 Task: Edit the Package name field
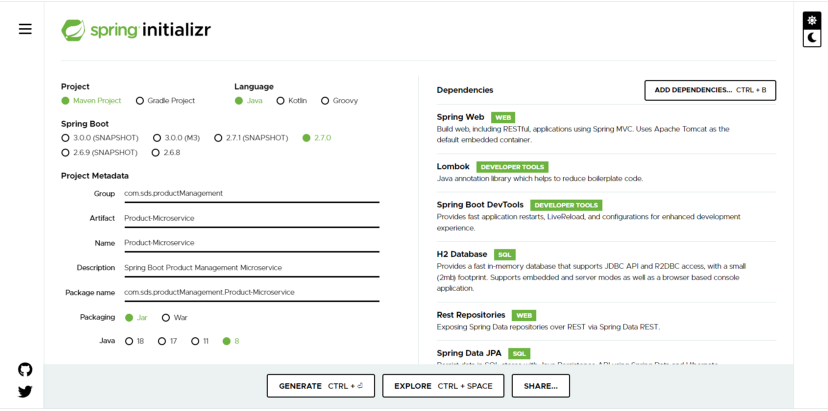tap(251, 292)
